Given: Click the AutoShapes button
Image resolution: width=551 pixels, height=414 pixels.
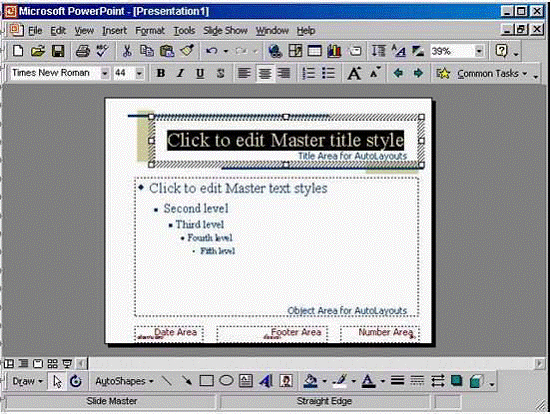Looking at the screenshot, I should [x=124, y=381].
